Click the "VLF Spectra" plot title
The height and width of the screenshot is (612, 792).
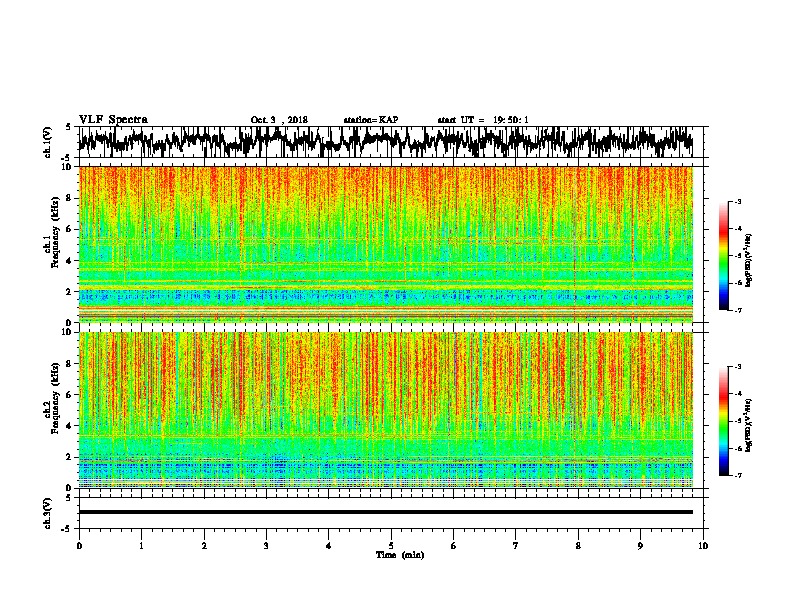pos(113,119)
